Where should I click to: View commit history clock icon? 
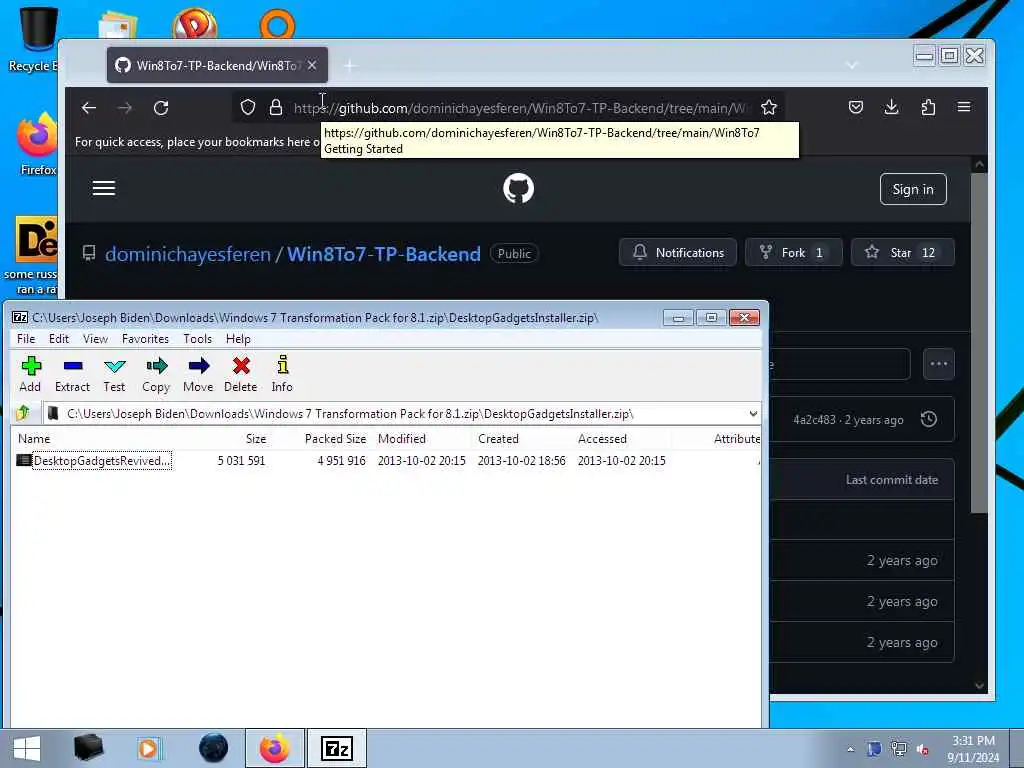pyautogui.click(x=929, y=419)
